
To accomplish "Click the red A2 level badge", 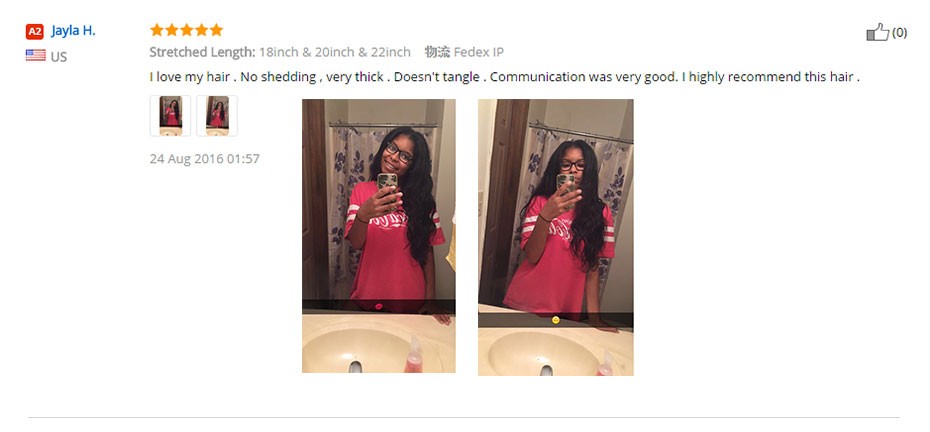I will (x=34, y=31).
